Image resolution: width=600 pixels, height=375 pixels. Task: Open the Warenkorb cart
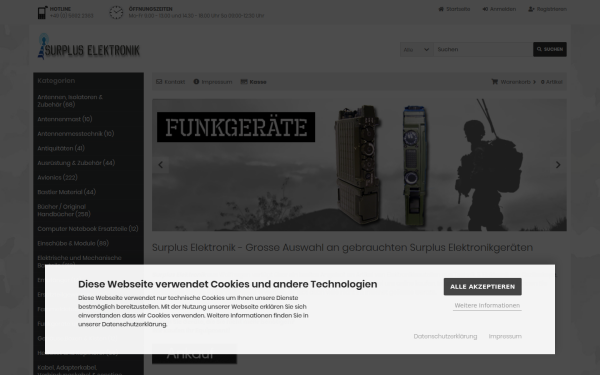click(514, 82)
